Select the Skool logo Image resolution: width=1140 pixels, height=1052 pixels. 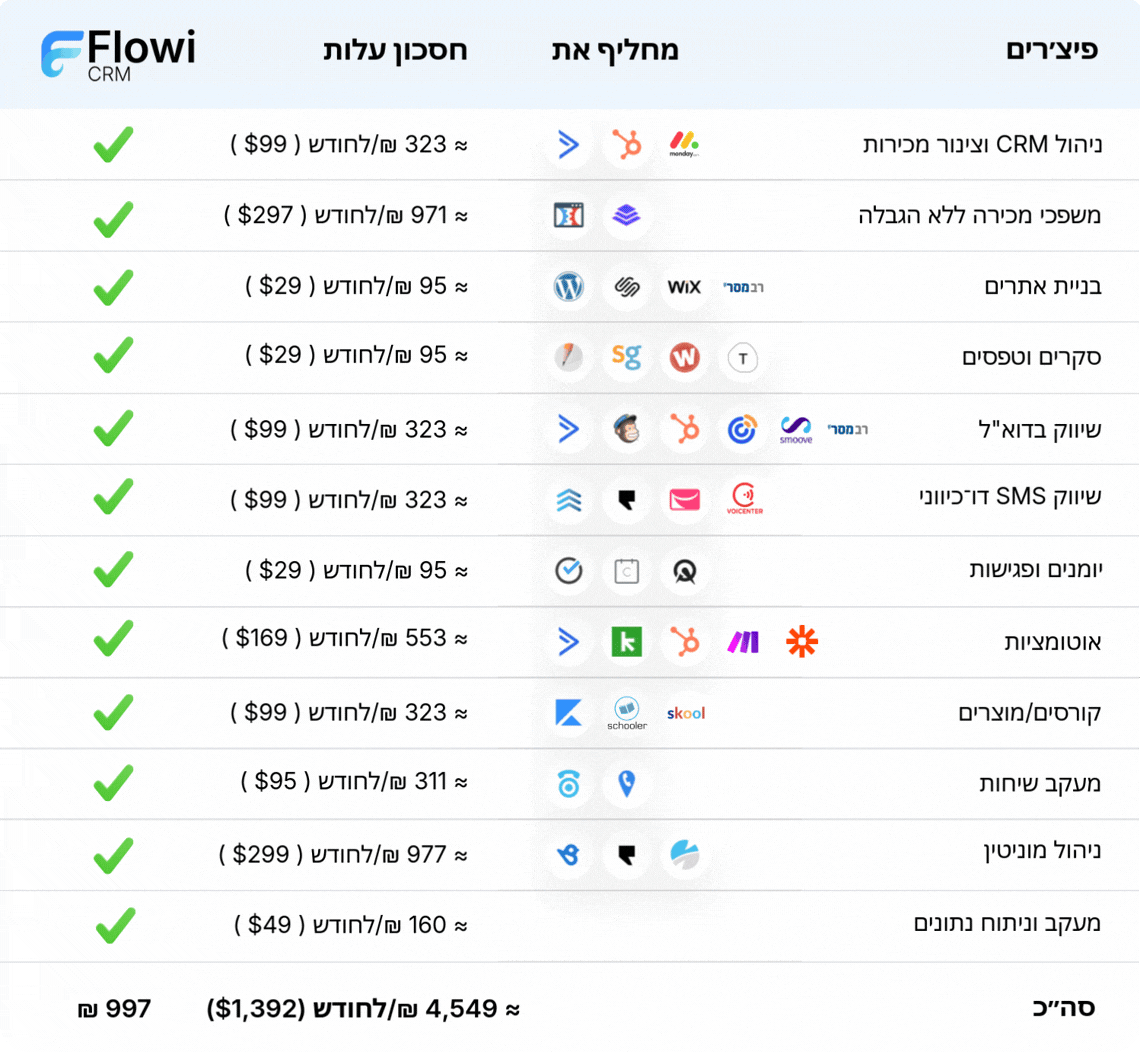[685, 713]
